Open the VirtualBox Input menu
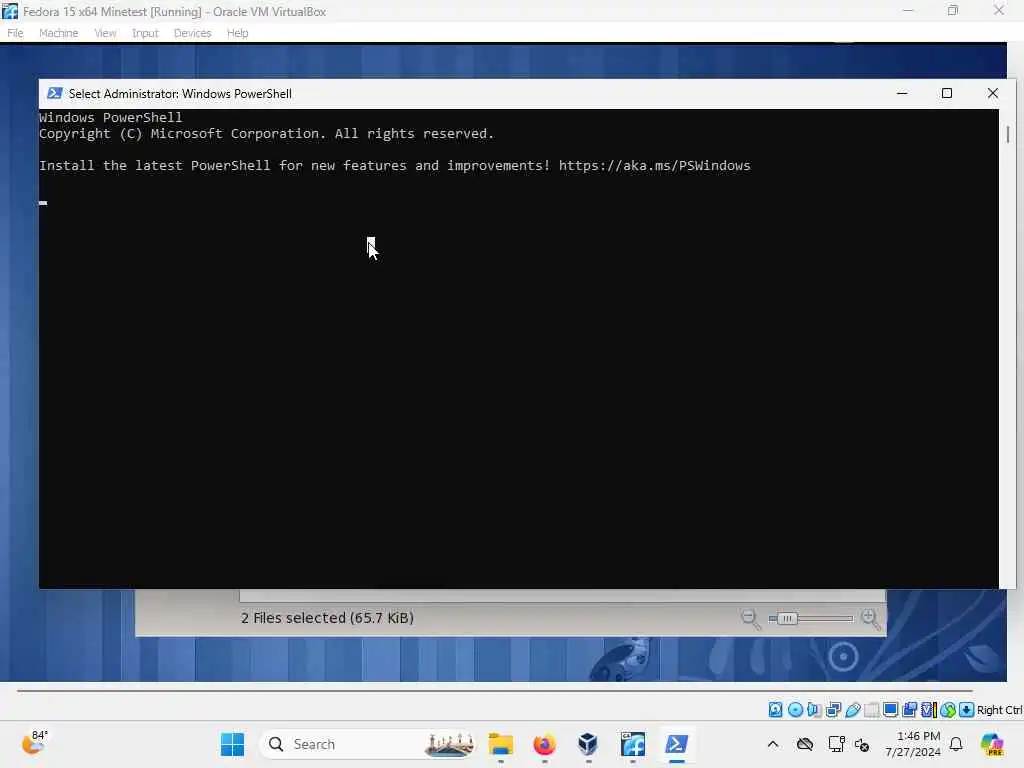Image resolution: width=1024 pixels, height=768 pixels. (145, 33)
